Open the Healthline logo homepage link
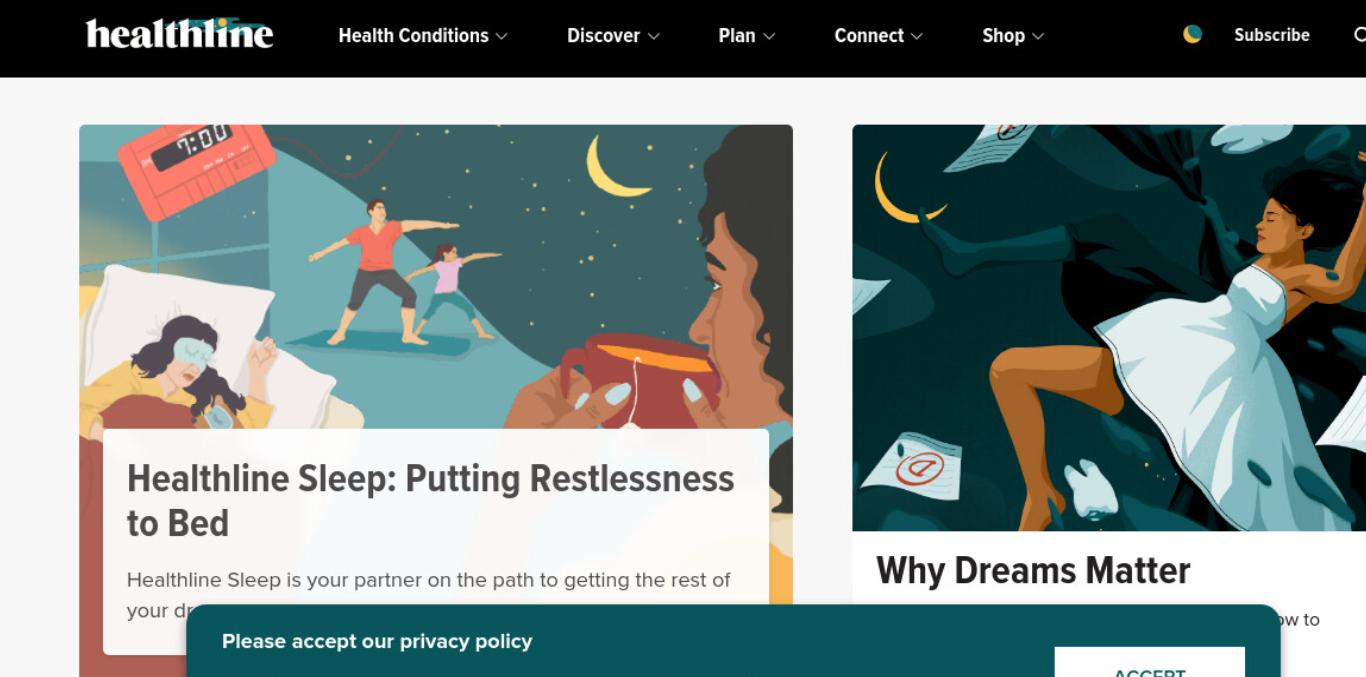1366x677 pixels. pyautogui.click(x=180, y=34)
